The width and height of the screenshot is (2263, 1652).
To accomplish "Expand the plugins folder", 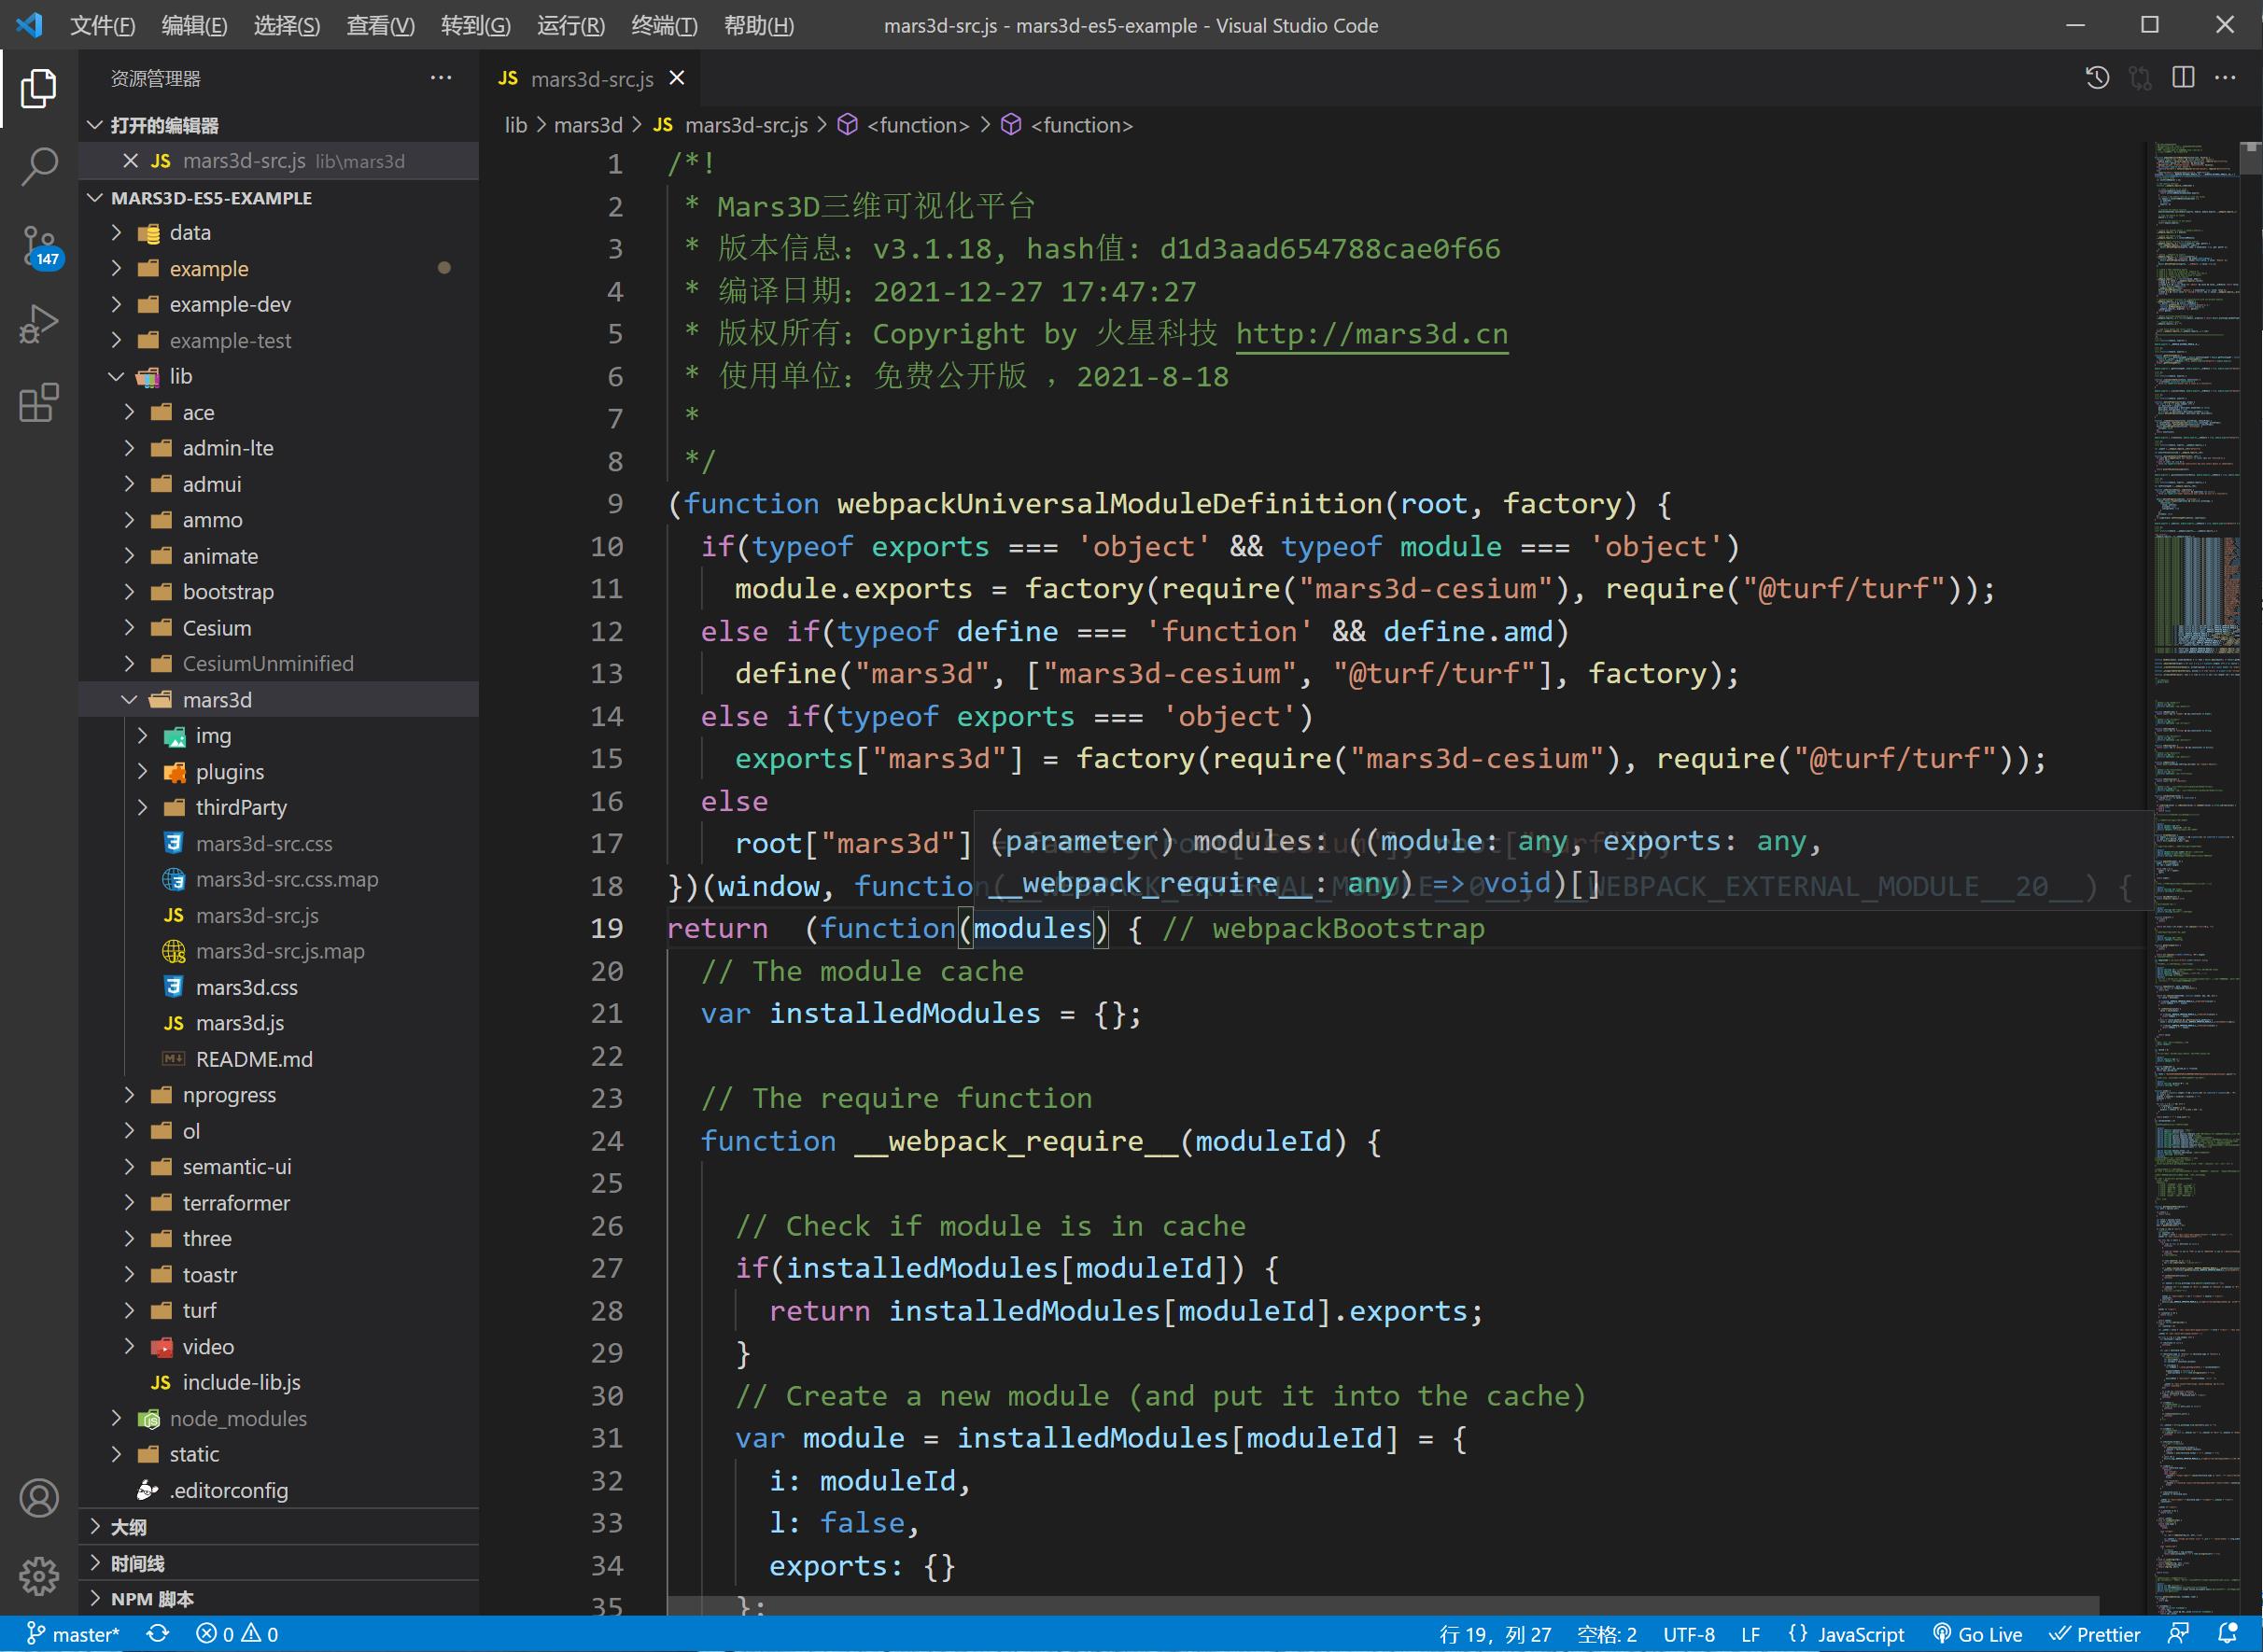I will tap(278, 772).
